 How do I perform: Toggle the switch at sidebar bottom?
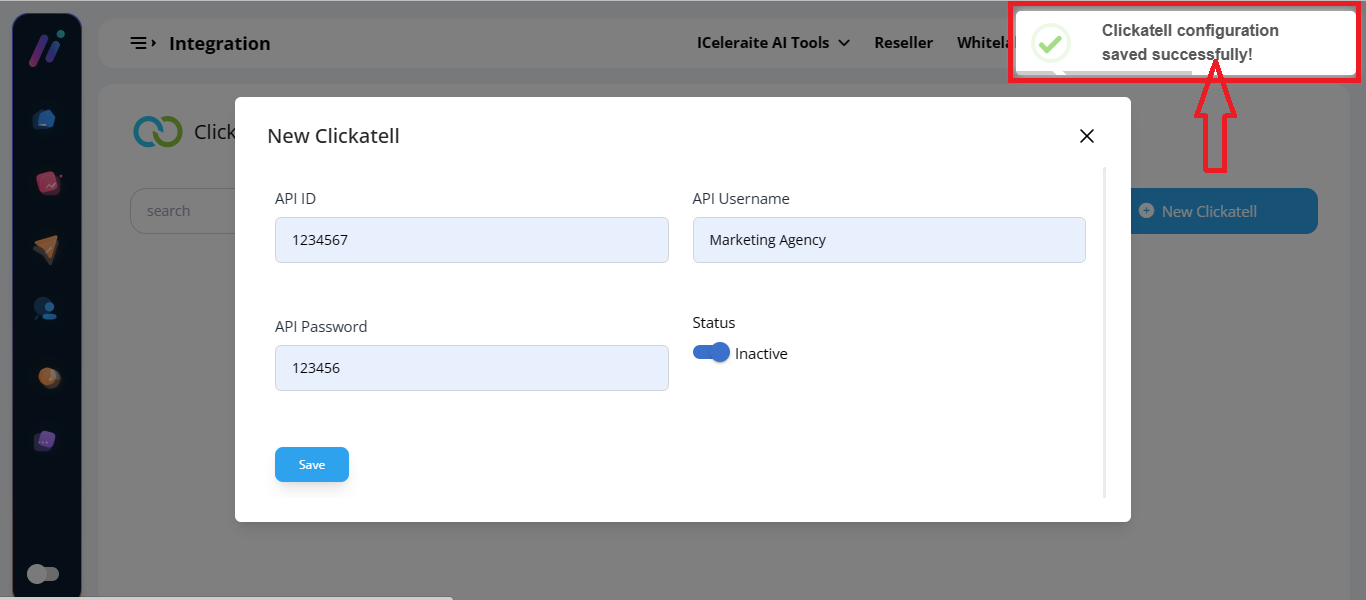click(x=43, y=574)
